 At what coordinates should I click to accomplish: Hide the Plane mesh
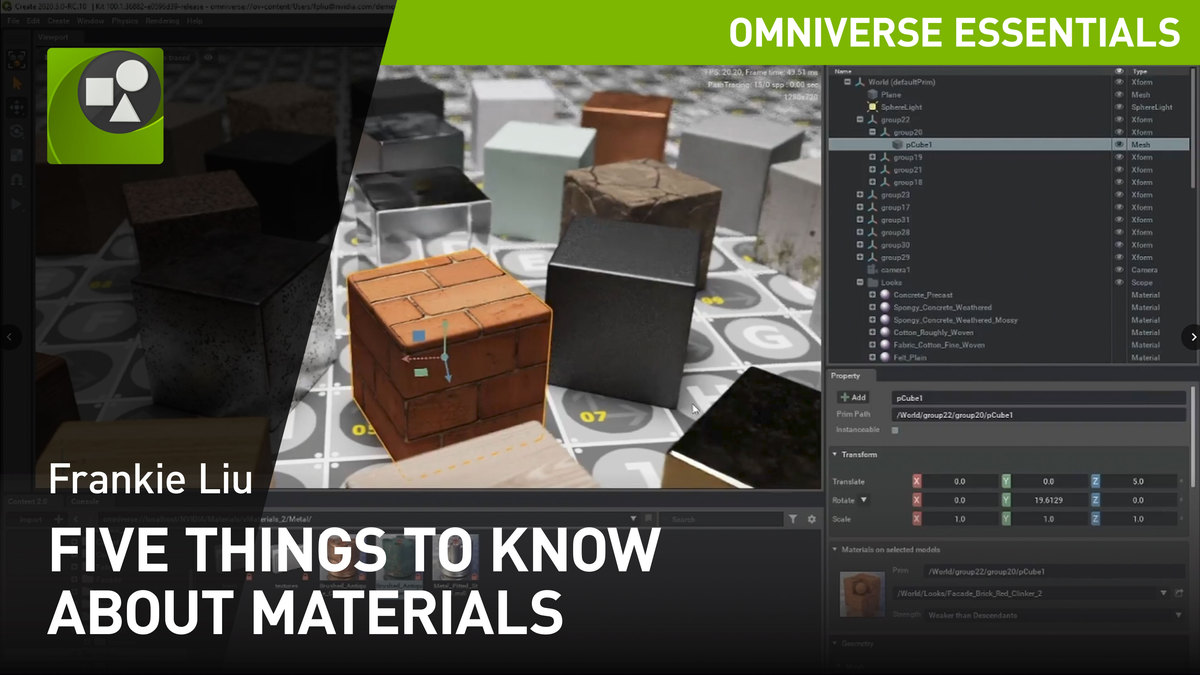1119,94
